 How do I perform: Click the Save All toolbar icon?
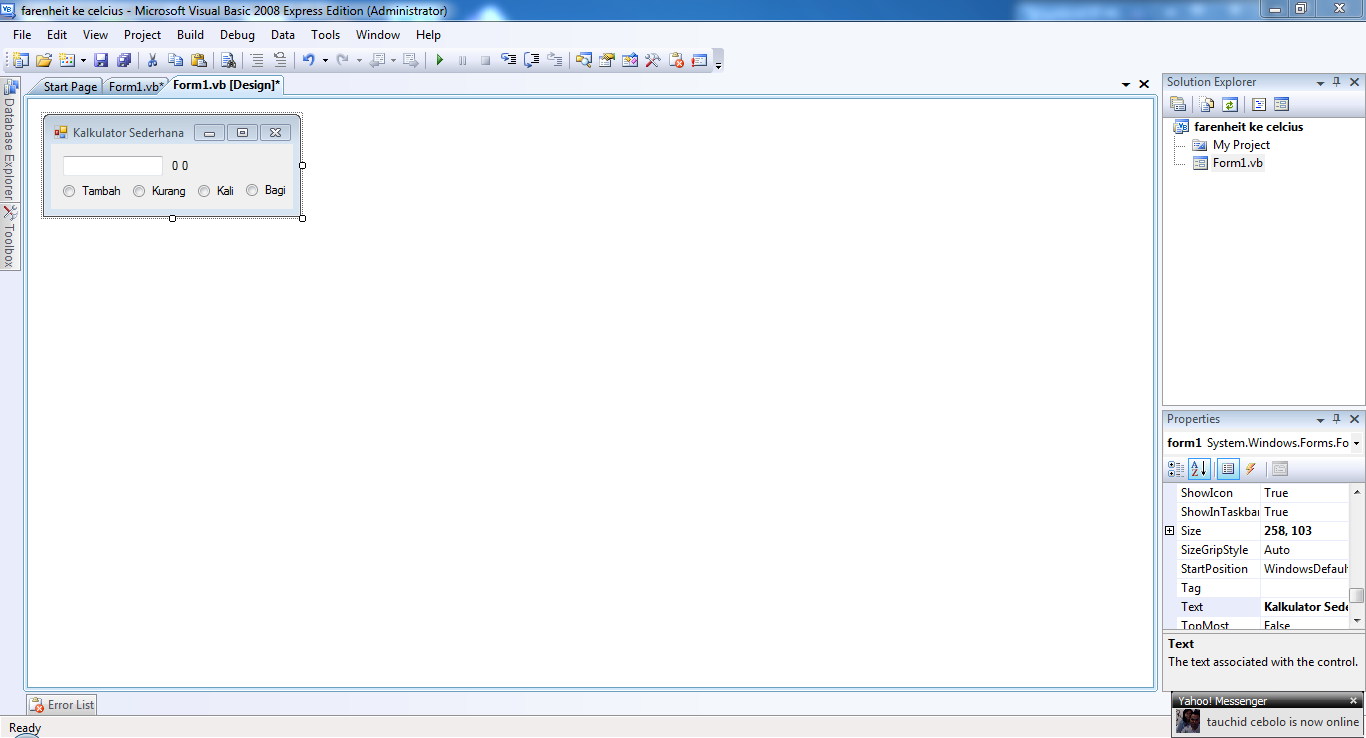[x=123, y=60]
